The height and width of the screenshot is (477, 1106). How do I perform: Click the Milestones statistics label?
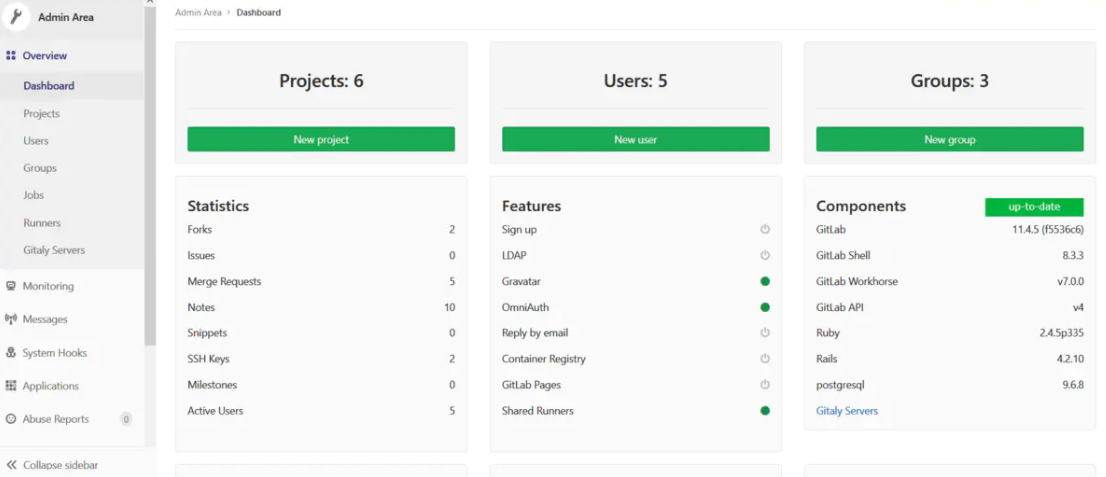tap(212, 385)
